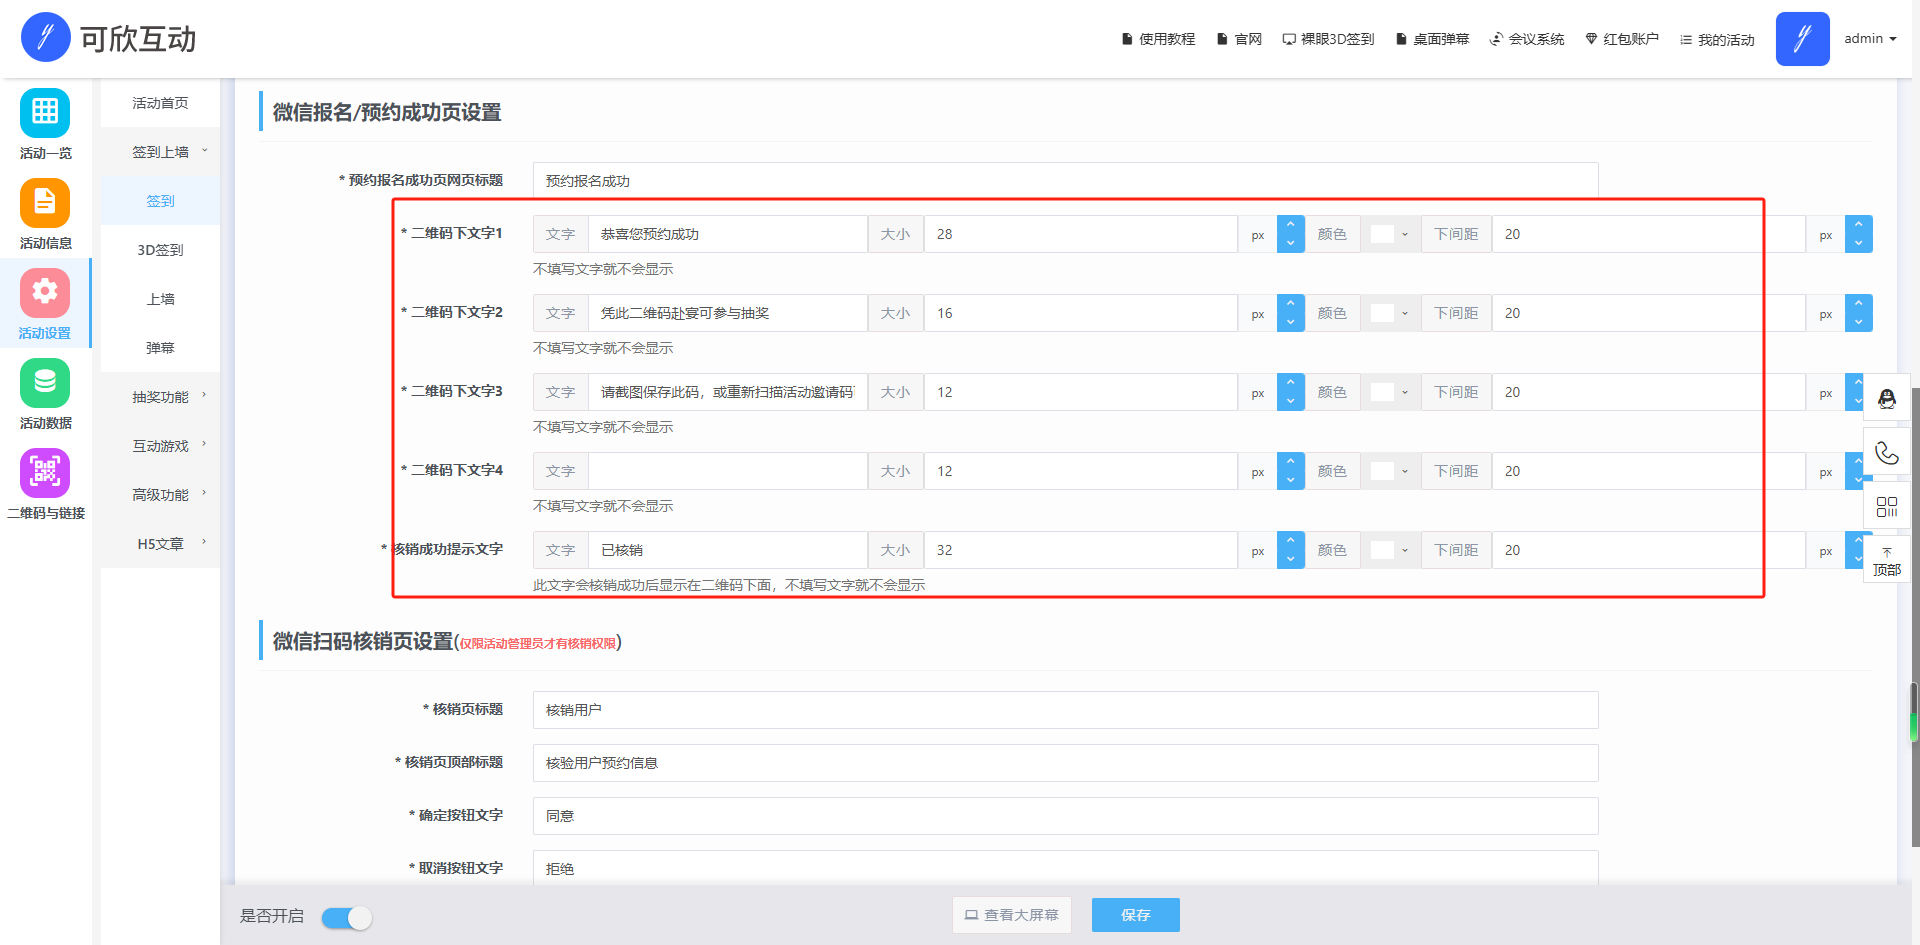This screenshot has height=945, width=1920.
Task: Edit 二维码下文字2 text field
Action: tap(728, 313)
